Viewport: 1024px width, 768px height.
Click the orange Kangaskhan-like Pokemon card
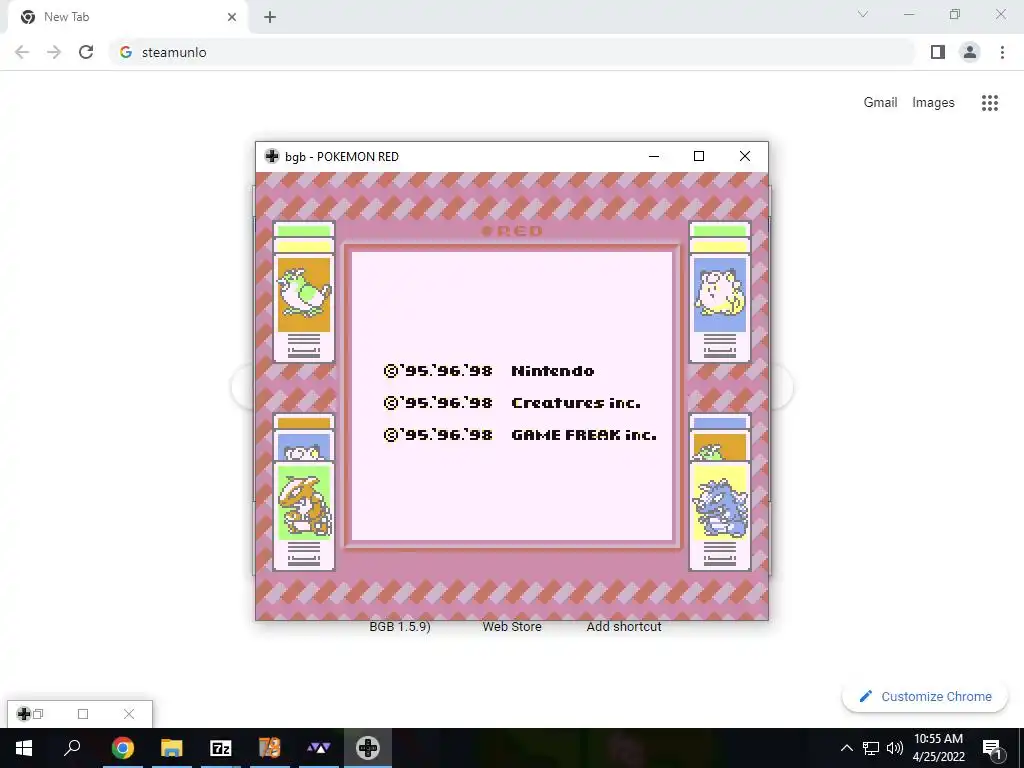304,515
